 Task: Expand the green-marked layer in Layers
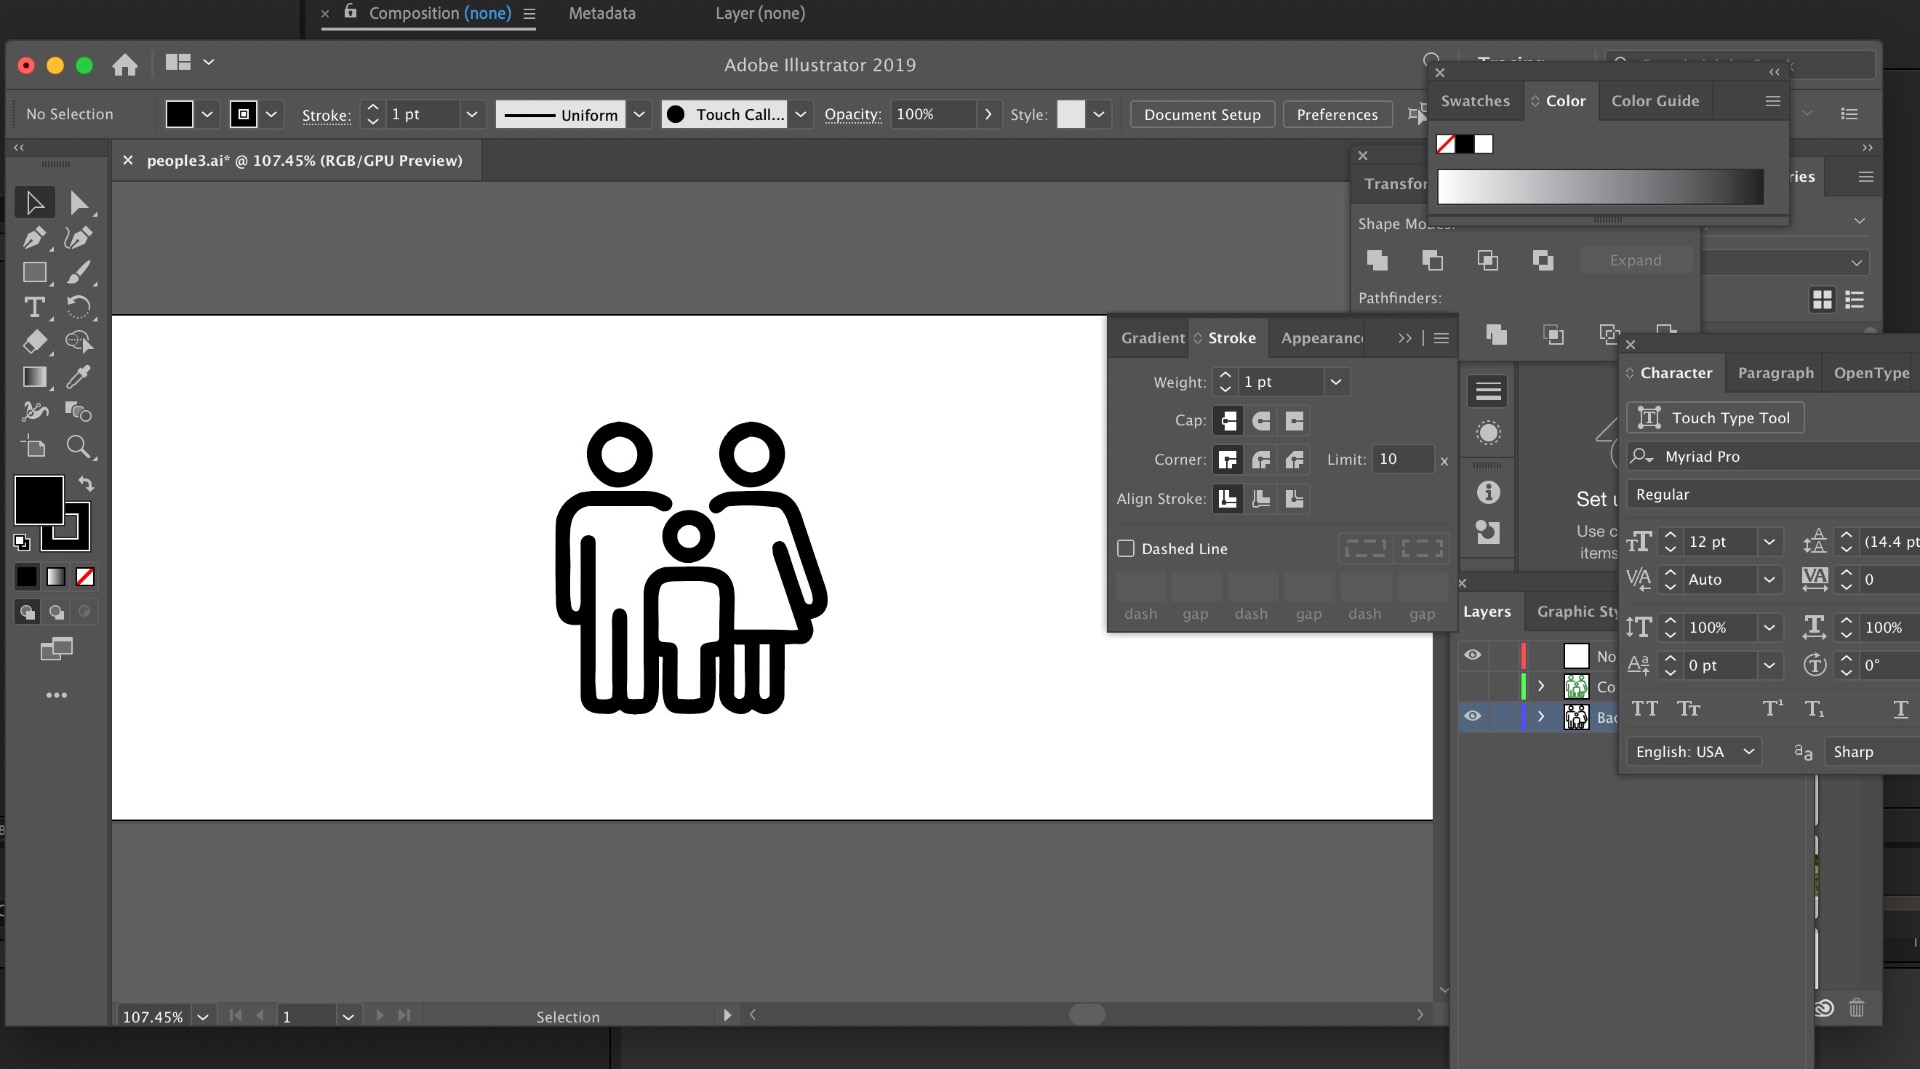[1541, 686]
